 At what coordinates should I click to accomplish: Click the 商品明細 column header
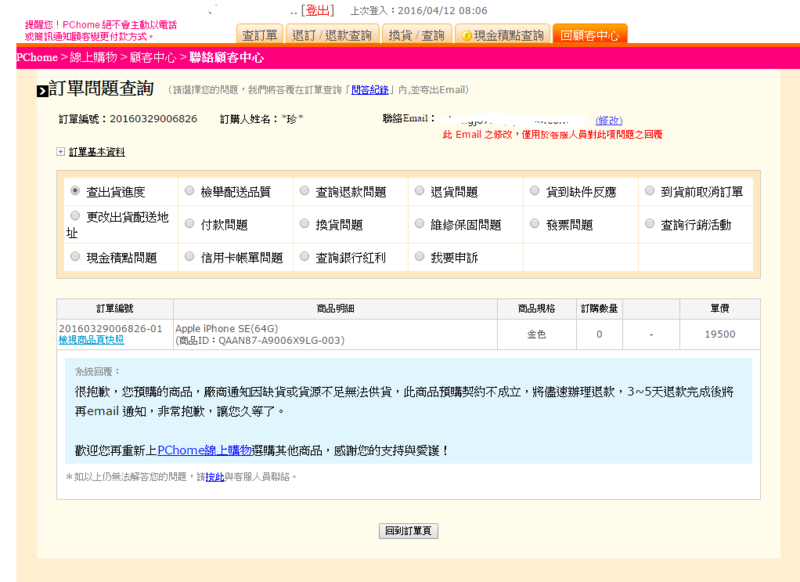(335, 309)
